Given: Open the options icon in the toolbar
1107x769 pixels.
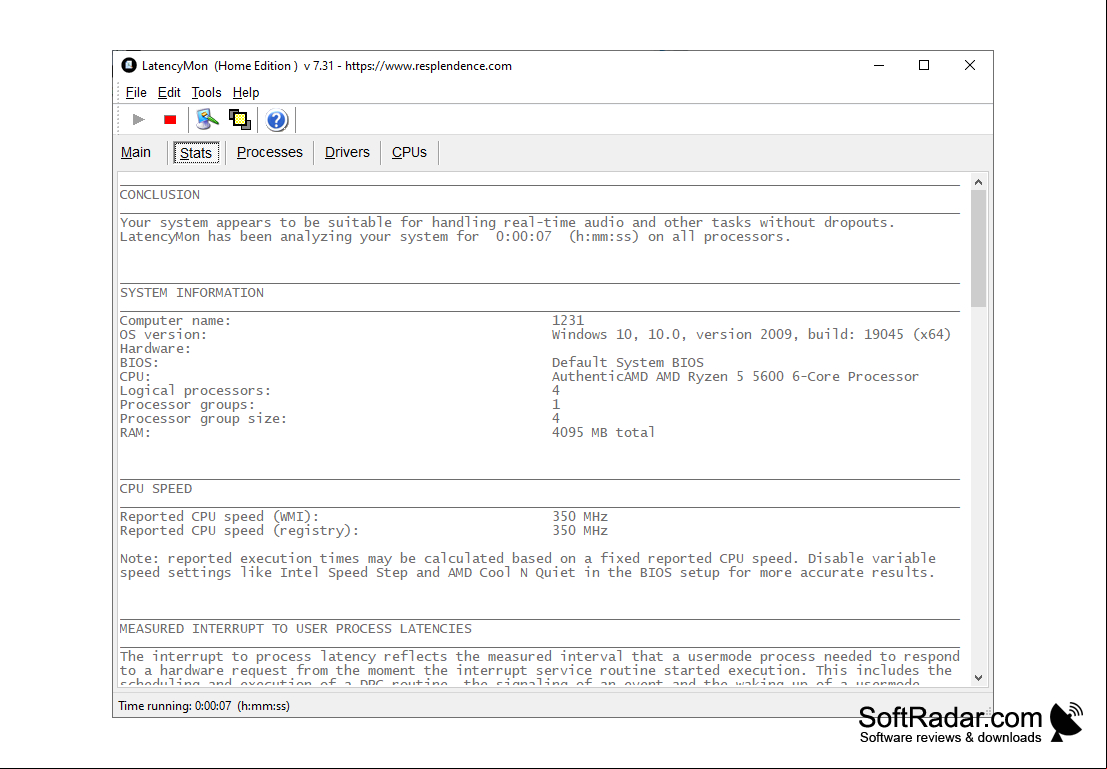Looking at the screenshot, I should [x=207, y=120].
